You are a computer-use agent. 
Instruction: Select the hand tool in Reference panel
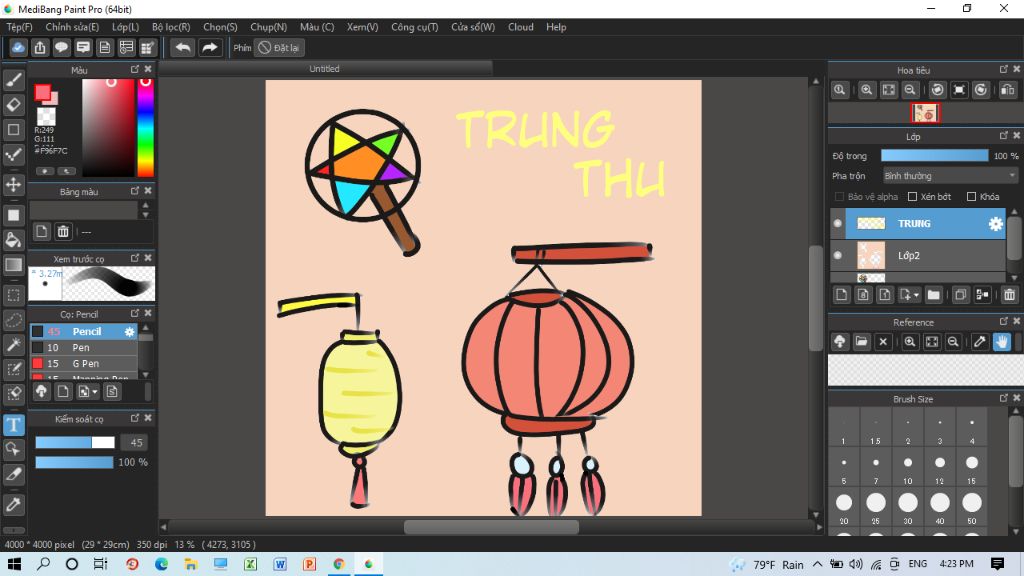(1002, 342)
